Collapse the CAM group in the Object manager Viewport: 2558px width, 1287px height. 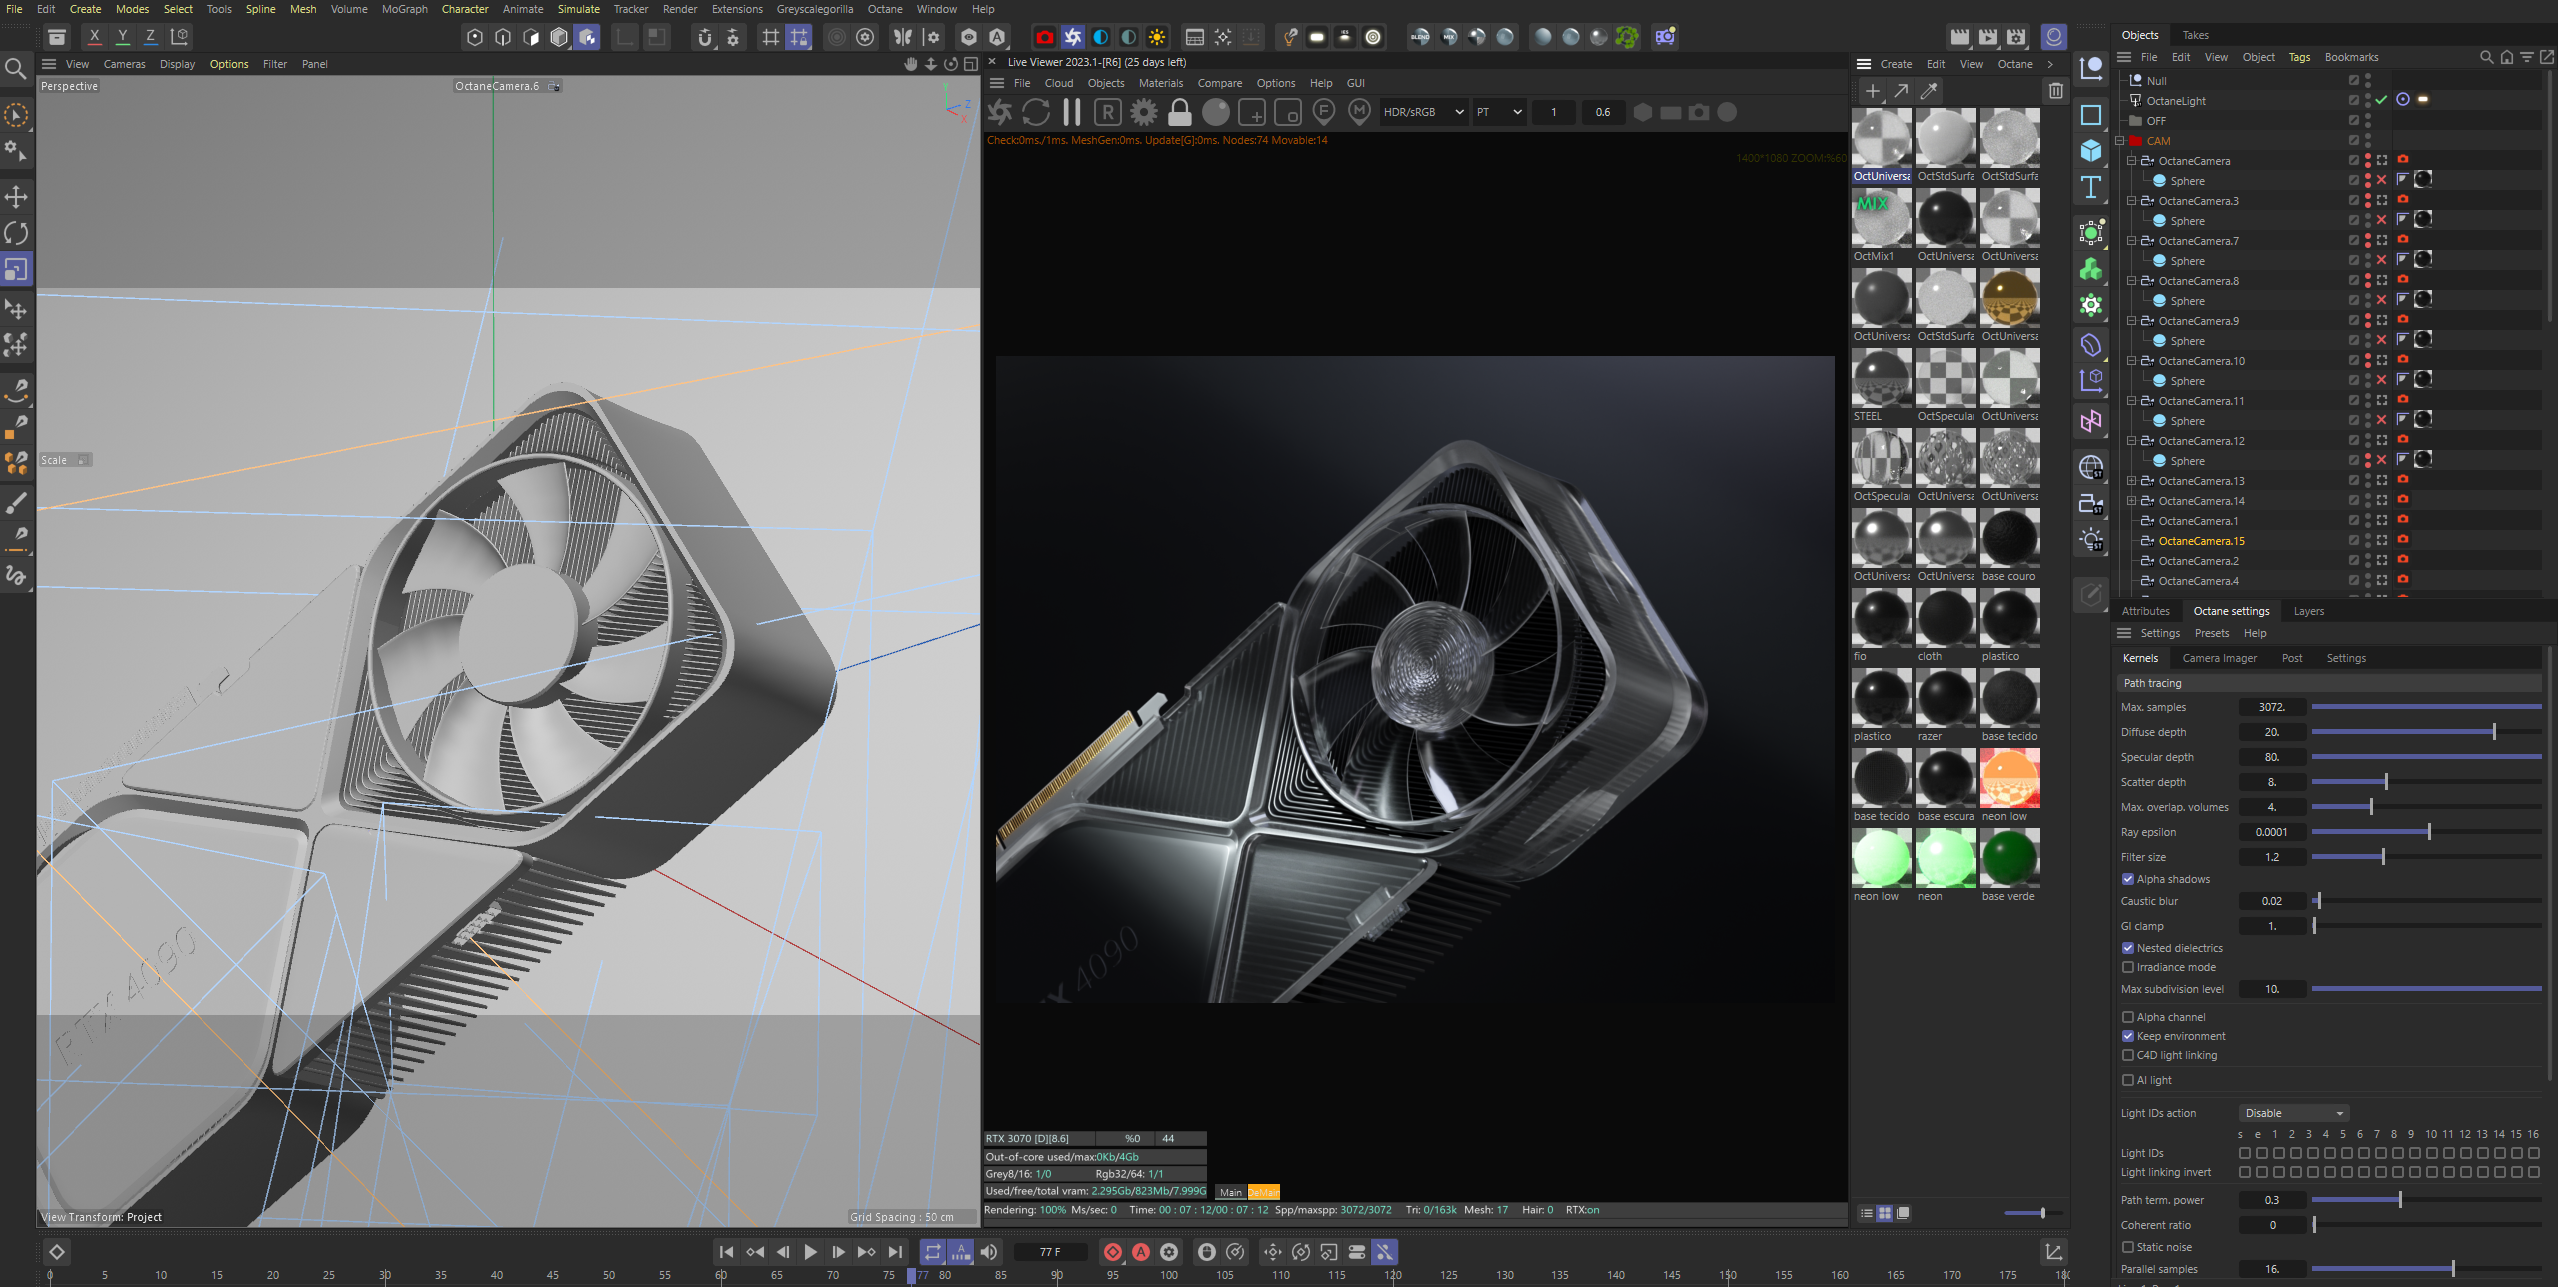[2121, 141]
